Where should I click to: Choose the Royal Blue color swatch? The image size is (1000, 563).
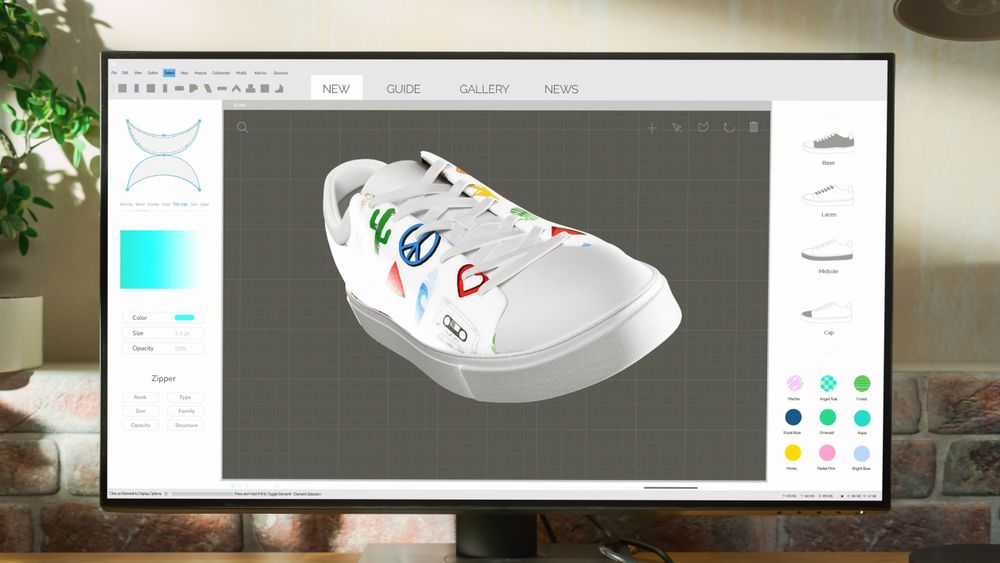pyautogui.click(x=793, y=418)
